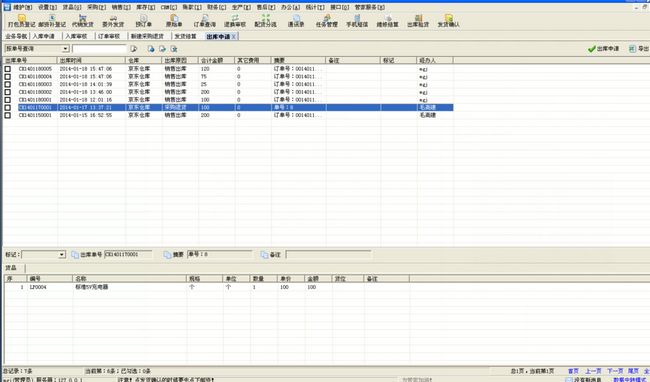Image resolution: width=650 pixels, height=382 pixels.
Task: Click the search text box beside 按单号查询
Action: tap(99, 49)
